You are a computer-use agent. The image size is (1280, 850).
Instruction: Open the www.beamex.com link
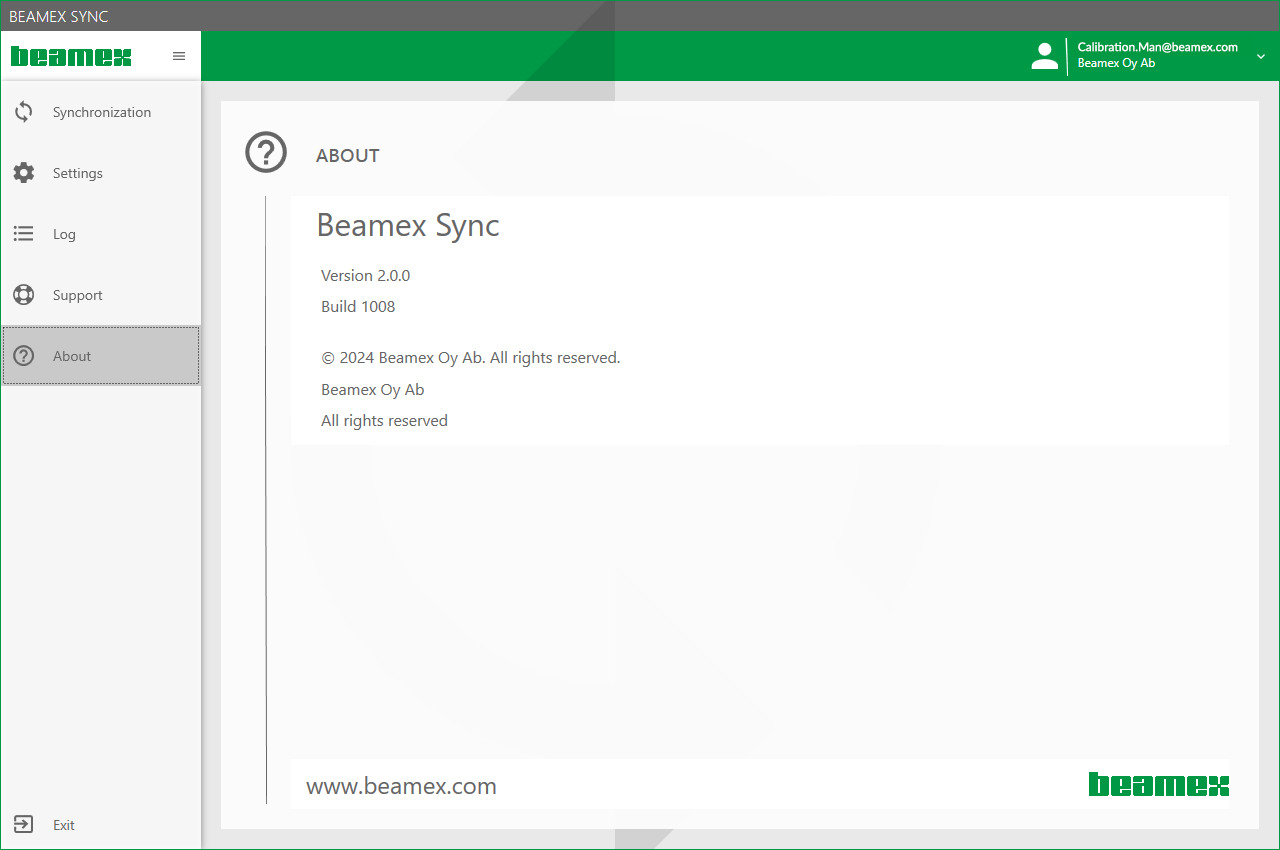(401, 786)
